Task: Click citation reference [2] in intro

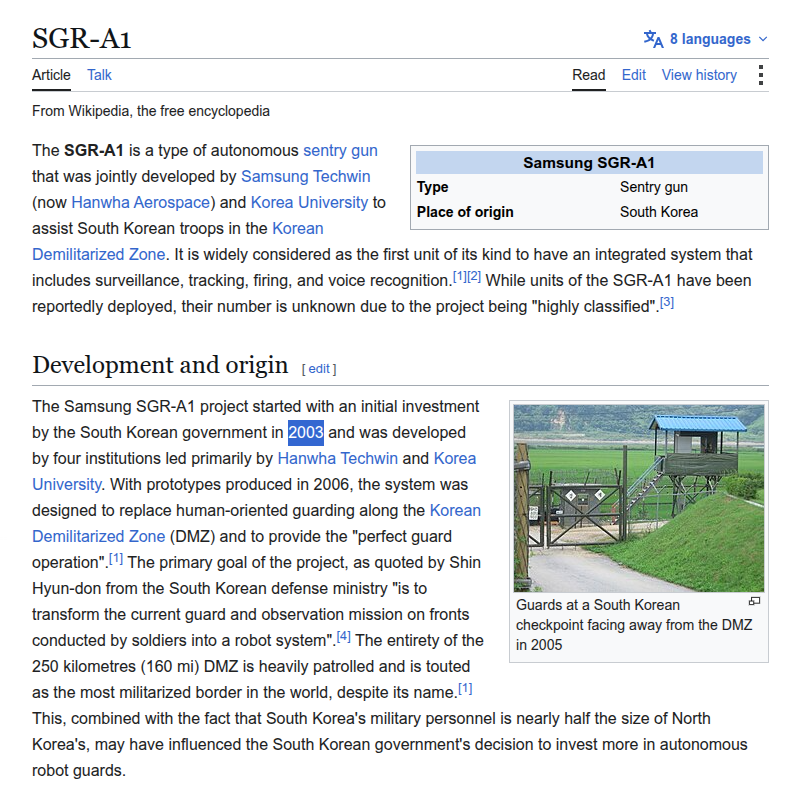Action: [x=474, y=277]
